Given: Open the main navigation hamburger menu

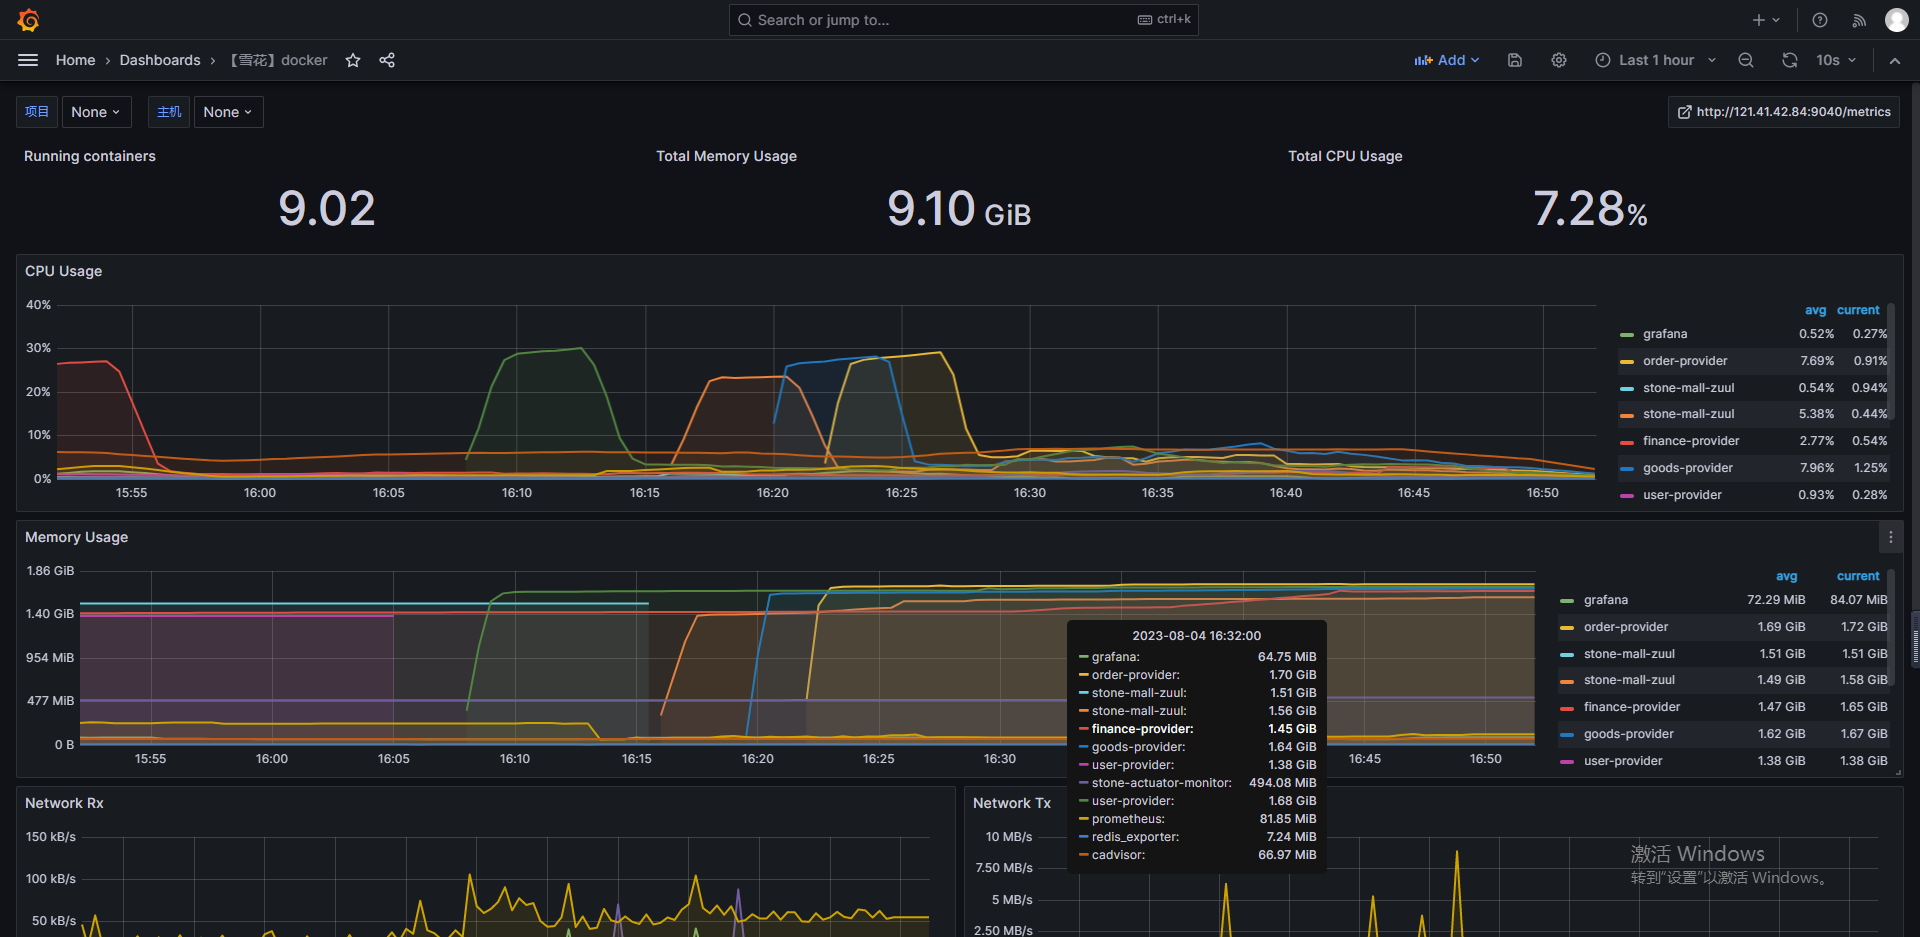Looking at the screenshot, I should click(27, 60).
